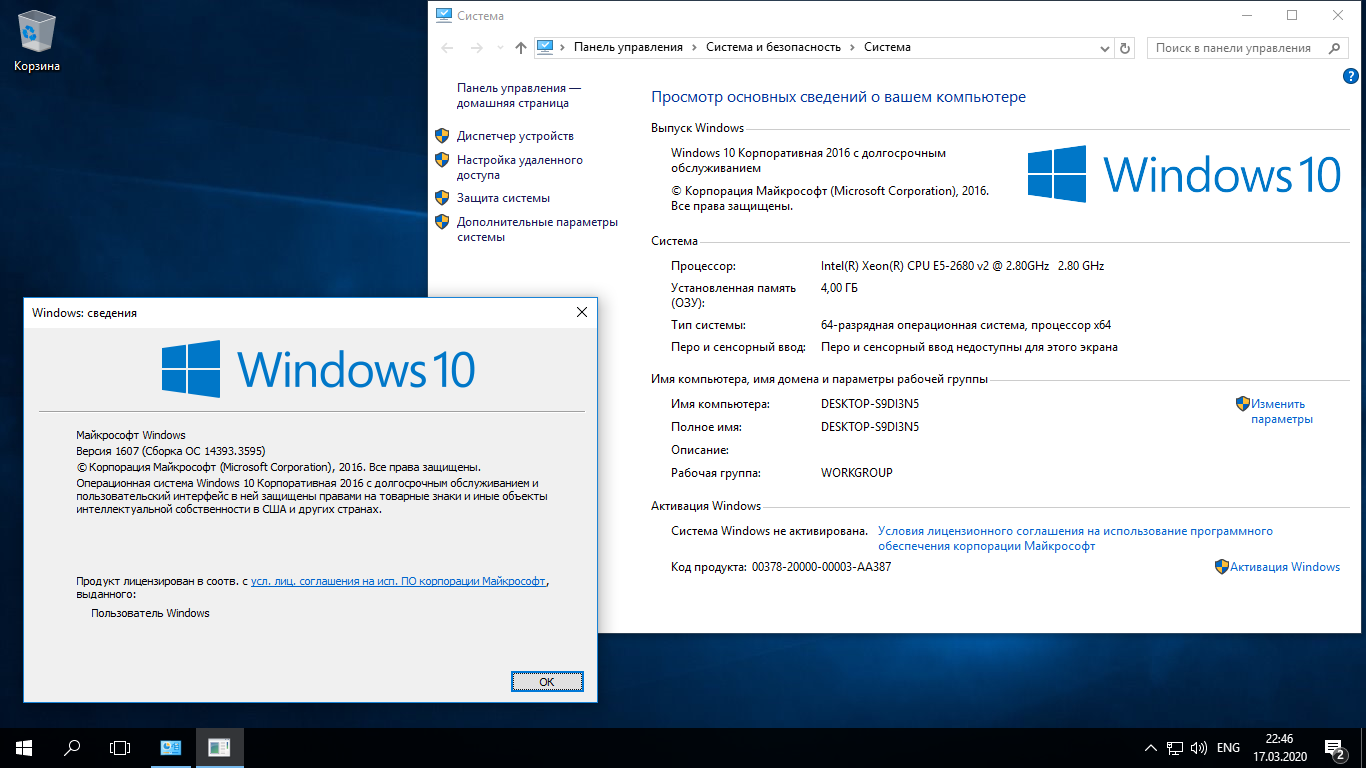1366x768 pixels.
Task: Click Активация Windows link
Action: click(1285, 567)
